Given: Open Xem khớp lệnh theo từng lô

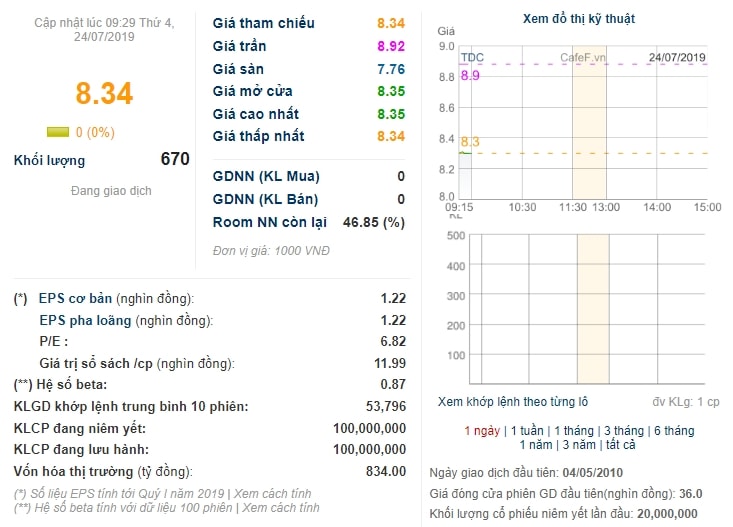Looking at the screenshot, I should [x=513, y=402].
